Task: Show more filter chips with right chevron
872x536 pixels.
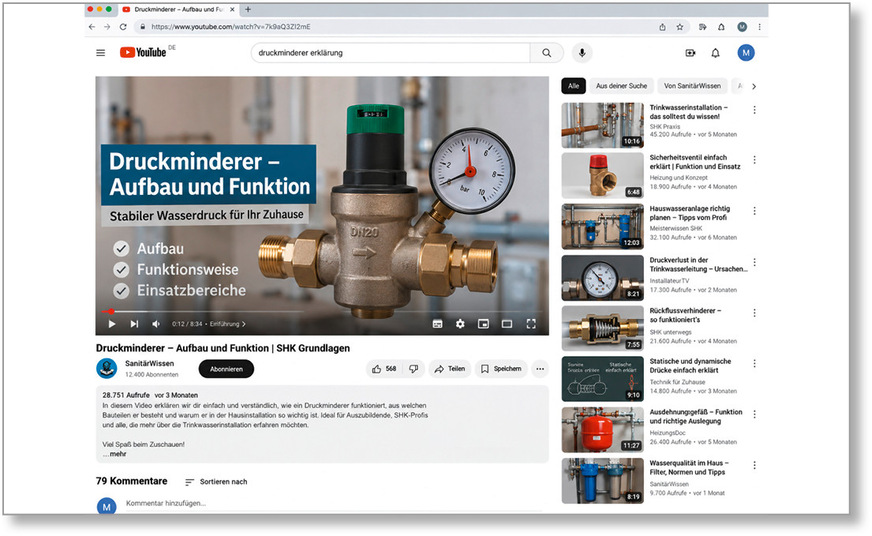Action: coord(754,86)
